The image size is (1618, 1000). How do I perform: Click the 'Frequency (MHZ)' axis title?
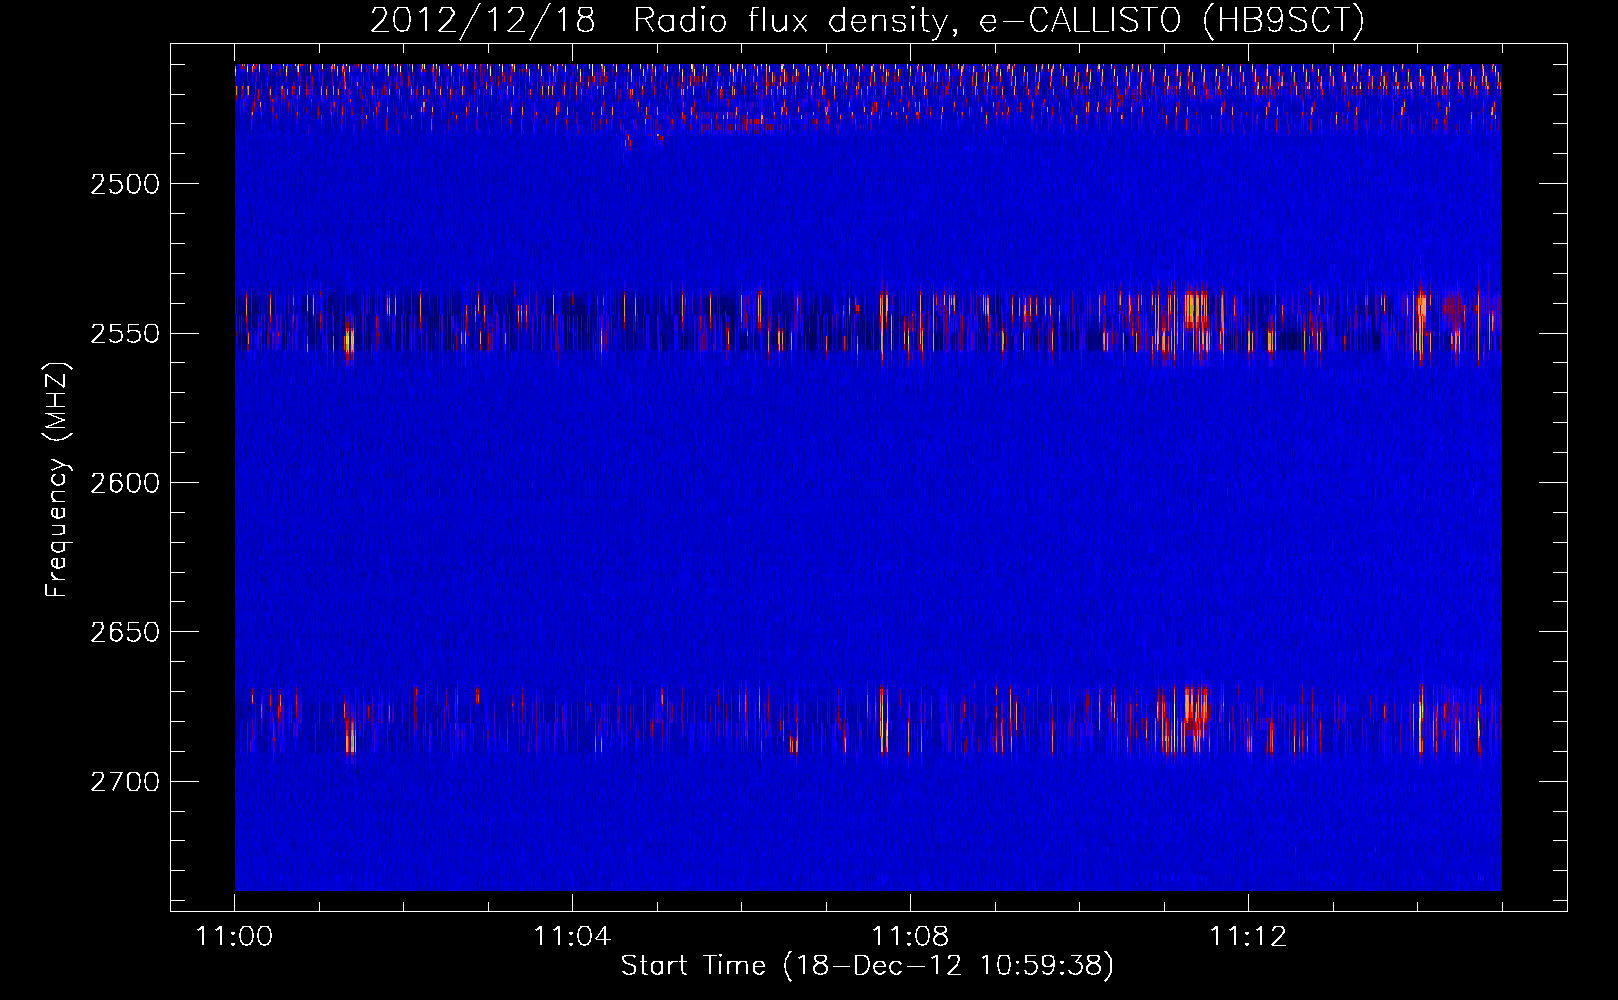[56, 480]
